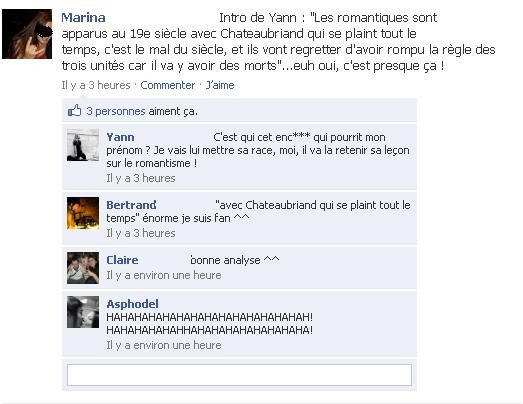
Task: Like the post with J'aime link
Action: click(220, 85)
